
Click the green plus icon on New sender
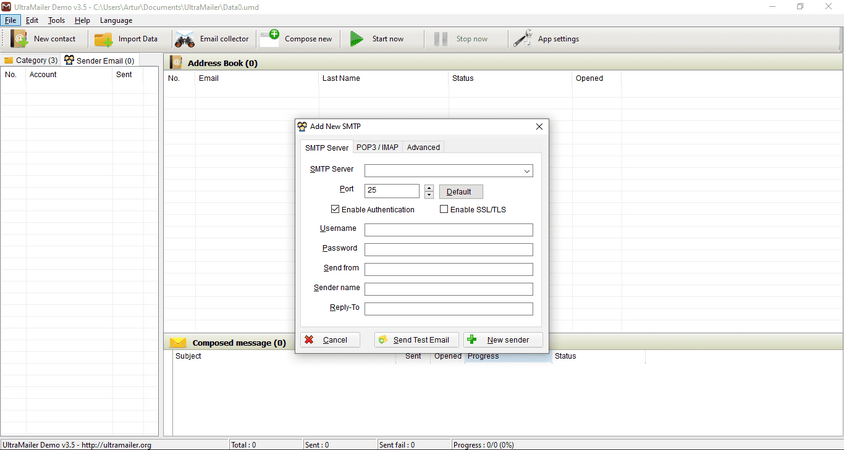point(472,340)
